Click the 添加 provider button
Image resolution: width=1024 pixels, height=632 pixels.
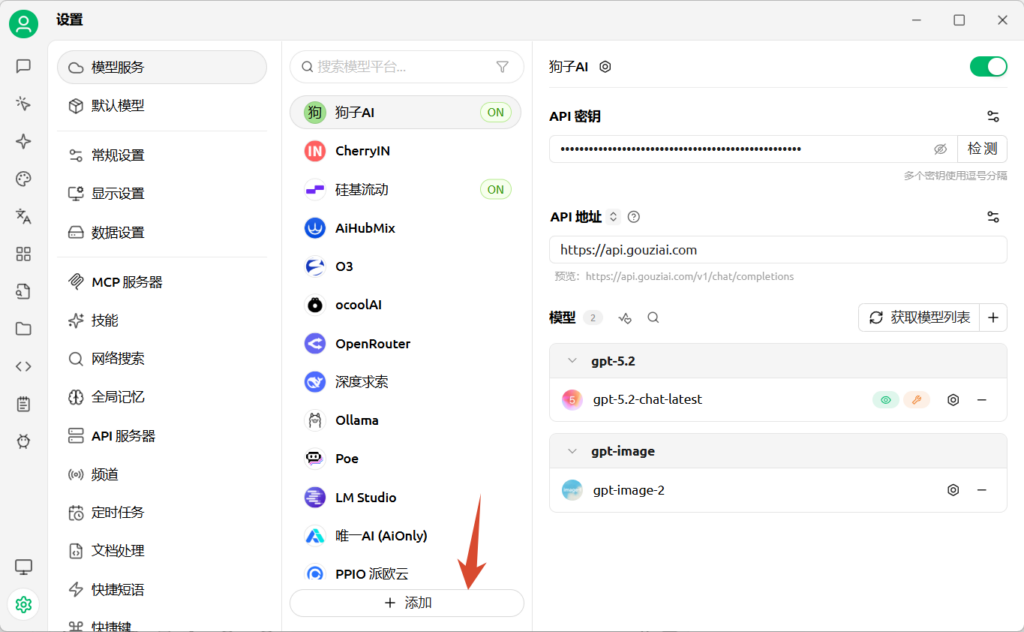(407, 603)
